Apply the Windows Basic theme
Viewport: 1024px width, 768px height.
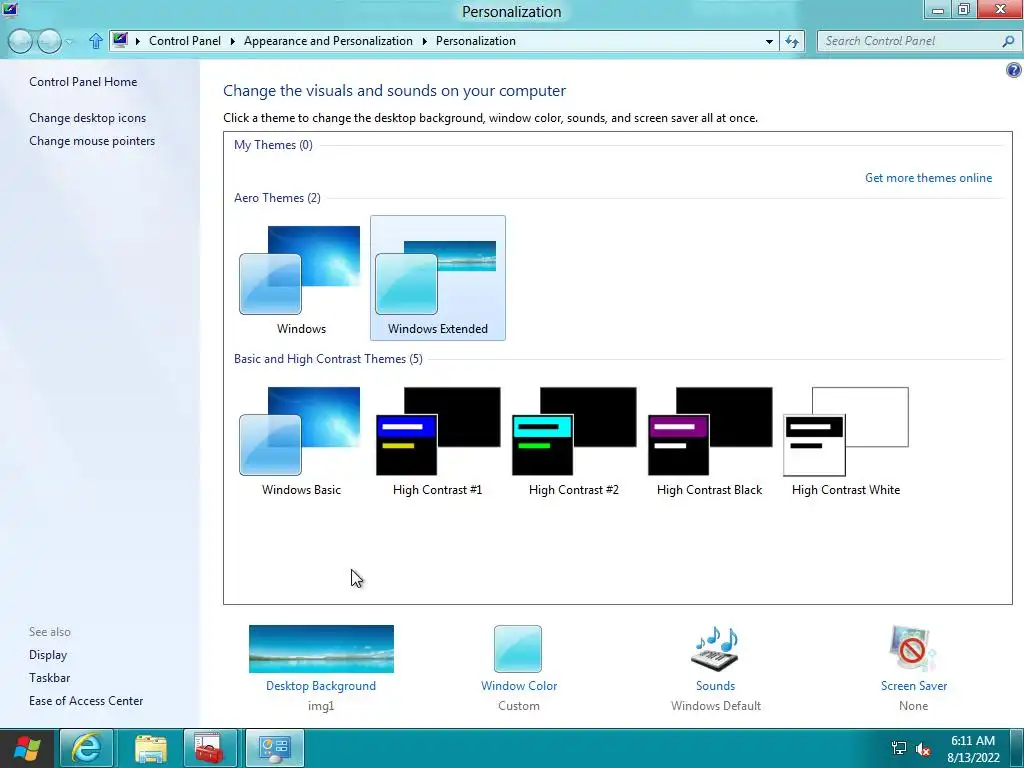(301, 440)
